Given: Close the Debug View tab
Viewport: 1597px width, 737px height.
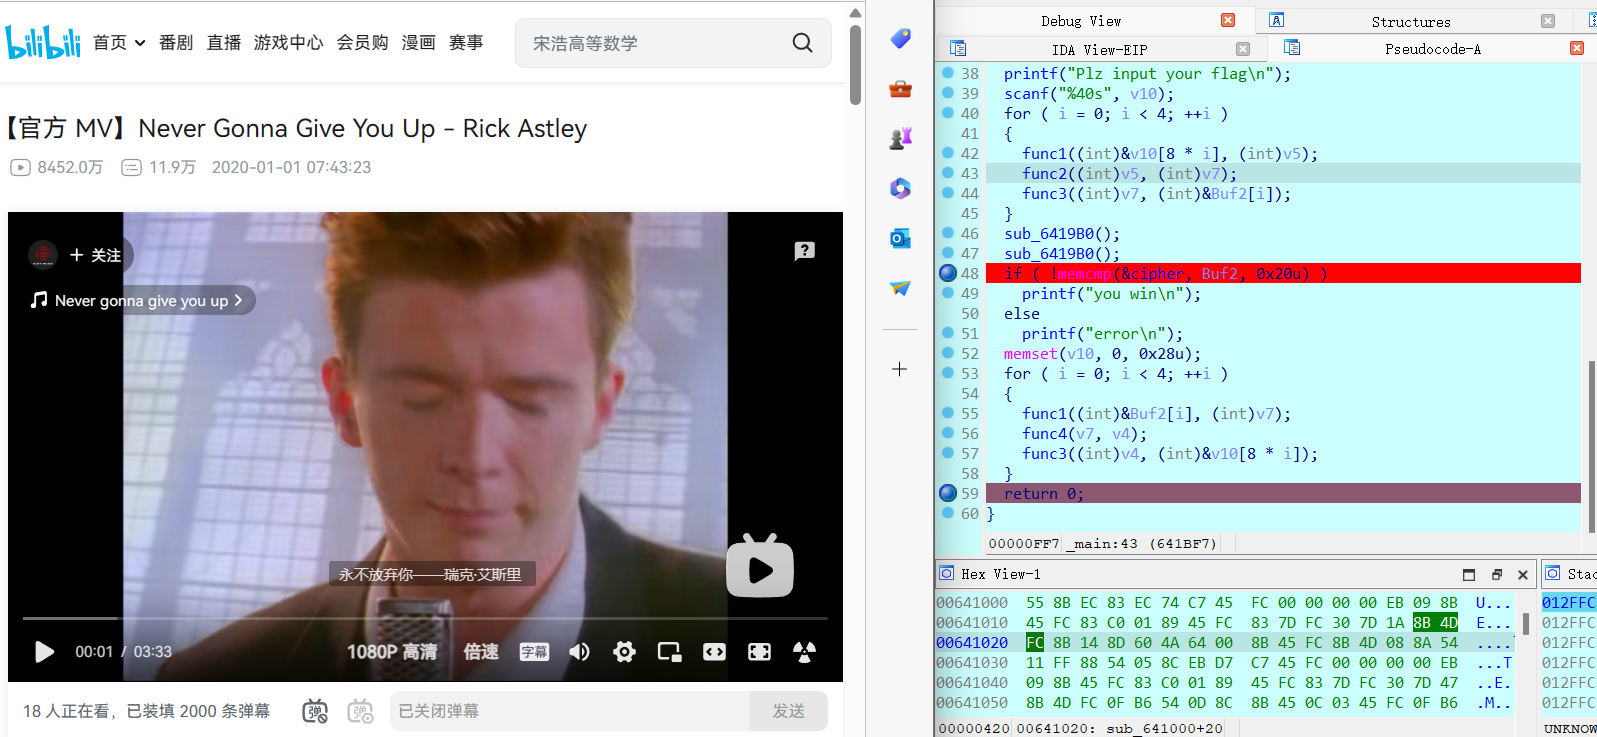Looking at the screenshot, I should click(x=1228, y=20).
